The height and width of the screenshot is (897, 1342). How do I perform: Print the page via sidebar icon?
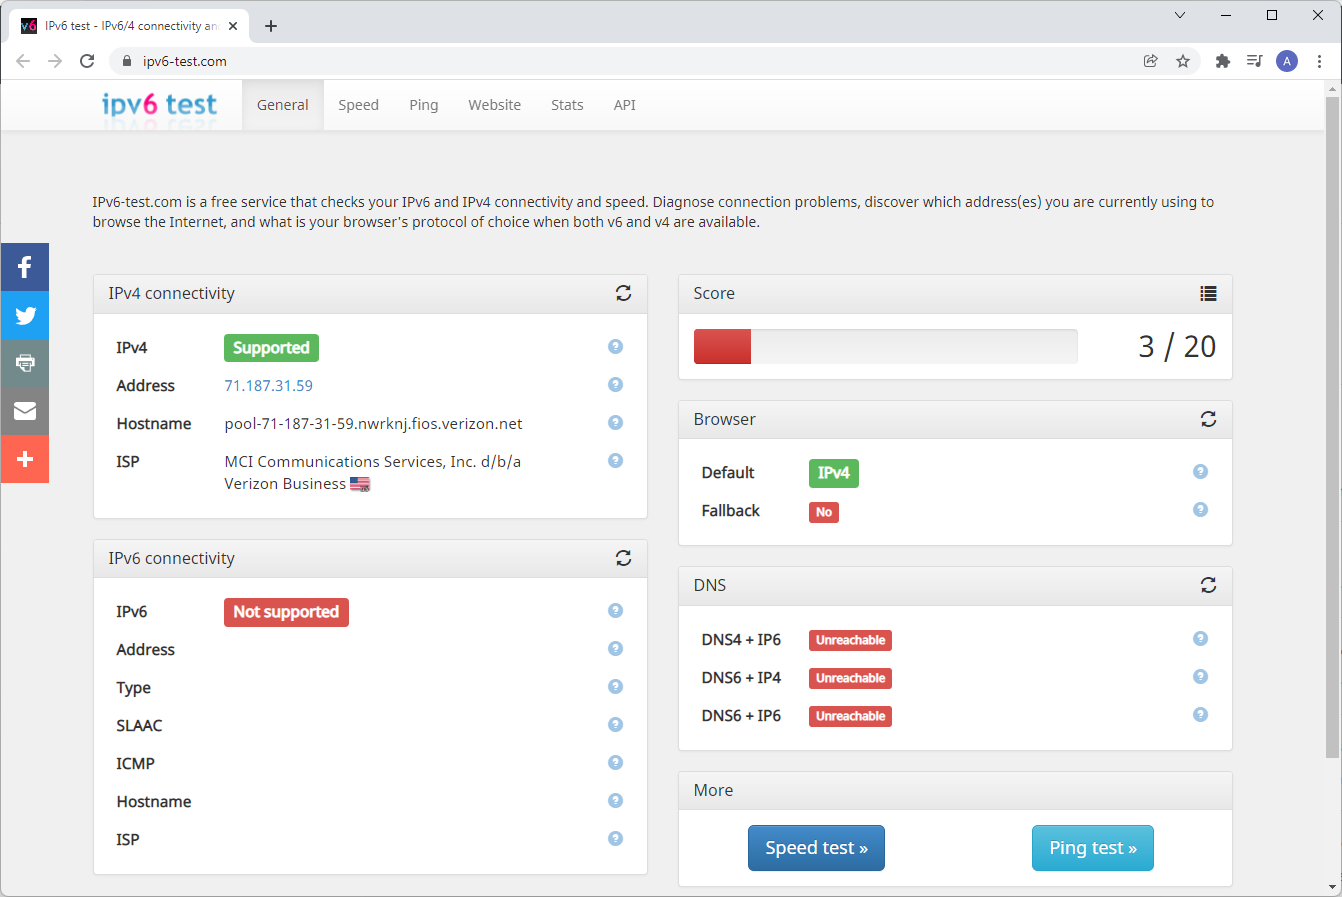click(24, 363)
